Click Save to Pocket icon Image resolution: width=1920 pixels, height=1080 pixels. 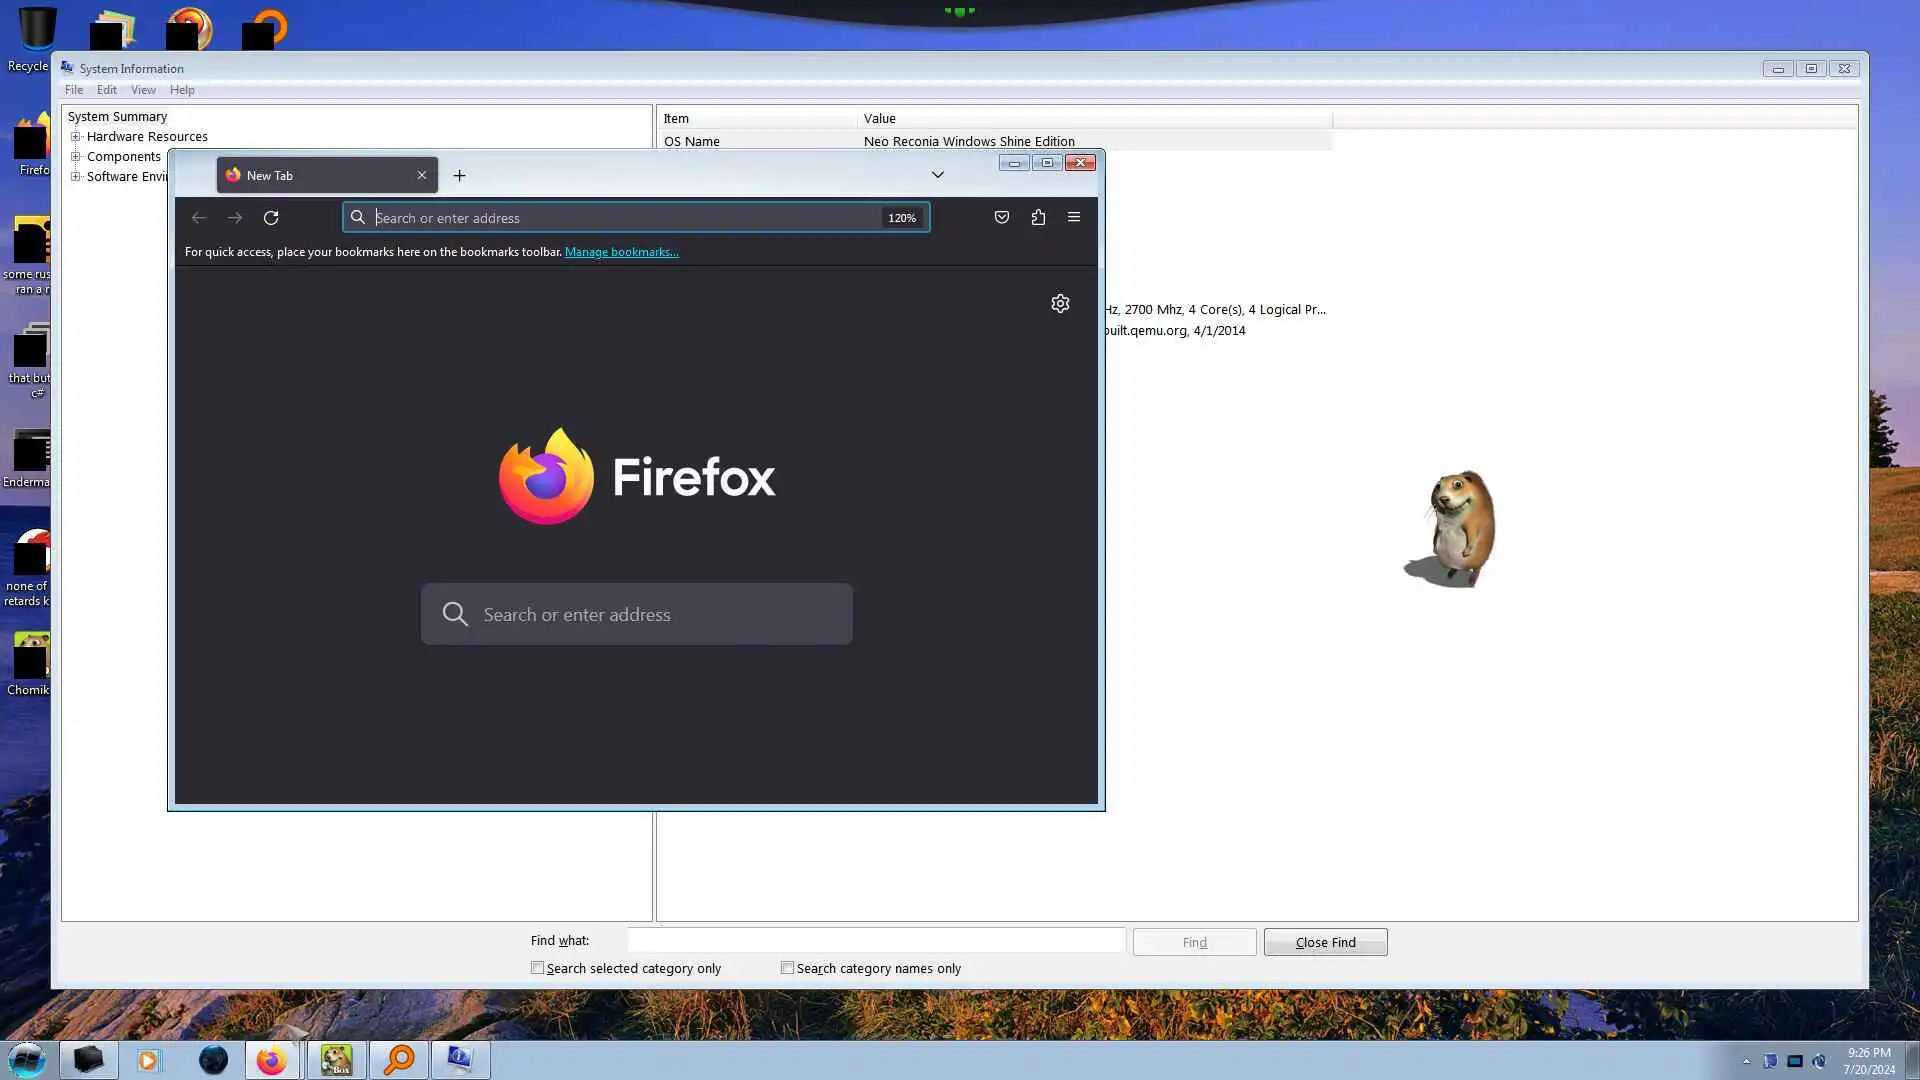1001,217
